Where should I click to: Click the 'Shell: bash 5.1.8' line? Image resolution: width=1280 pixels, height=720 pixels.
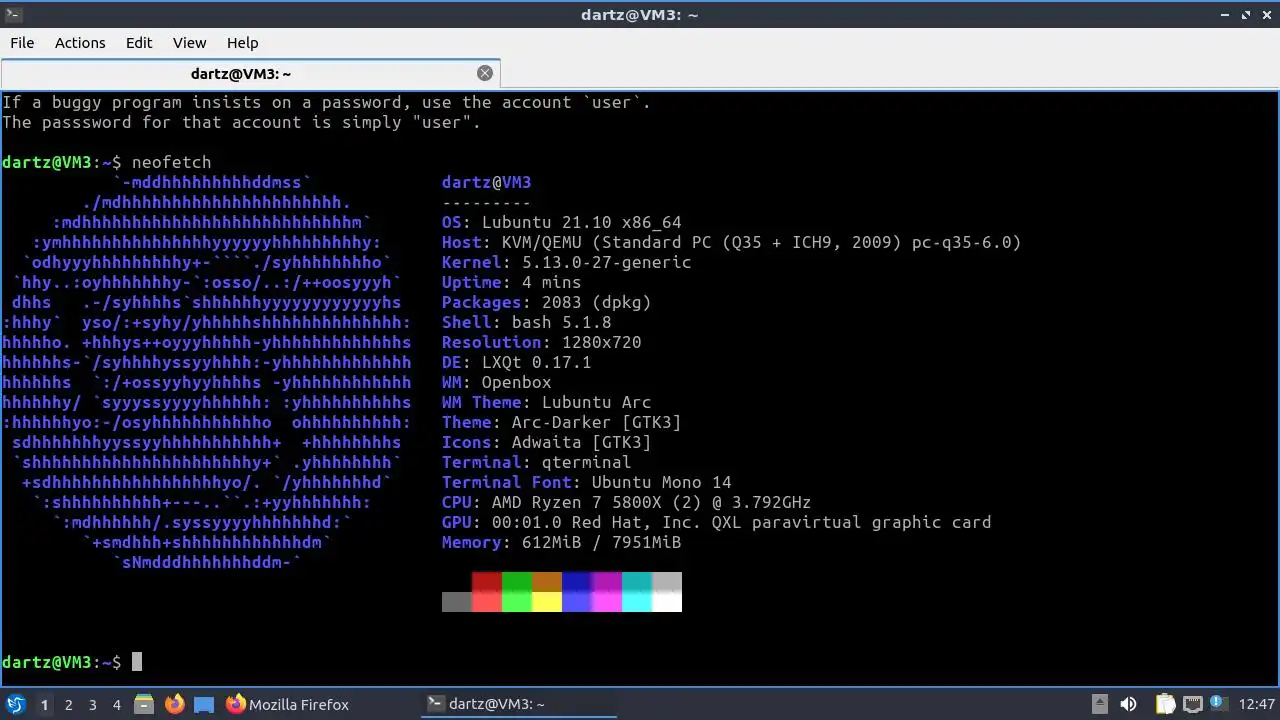(527, 322)
